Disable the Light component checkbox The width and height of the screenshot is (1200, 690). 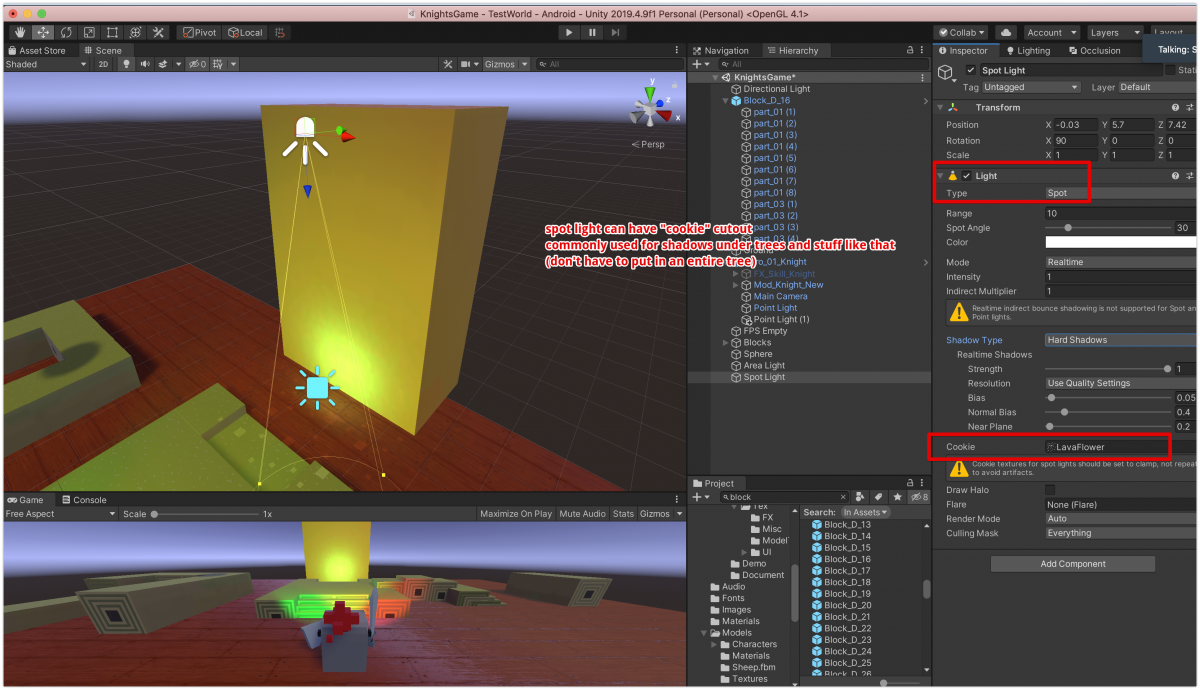(966, 176)
